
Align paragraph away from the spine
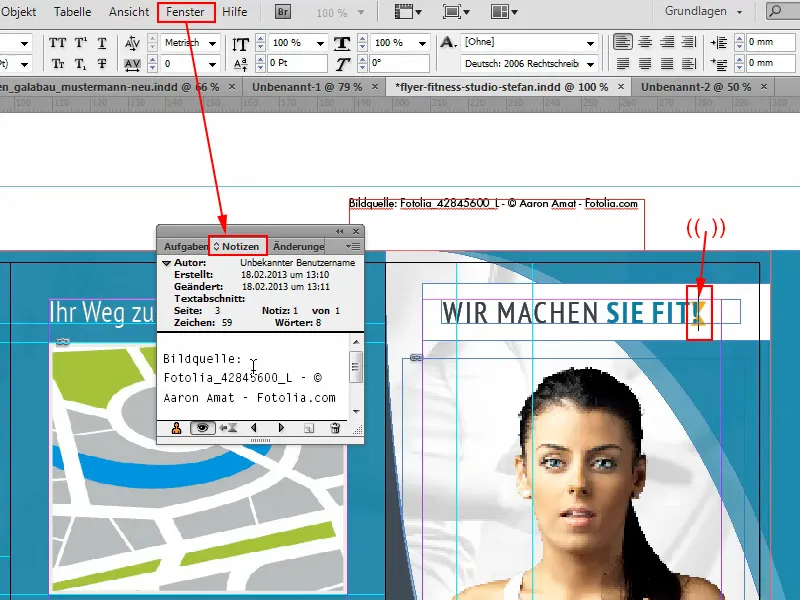tap(689, 63)
